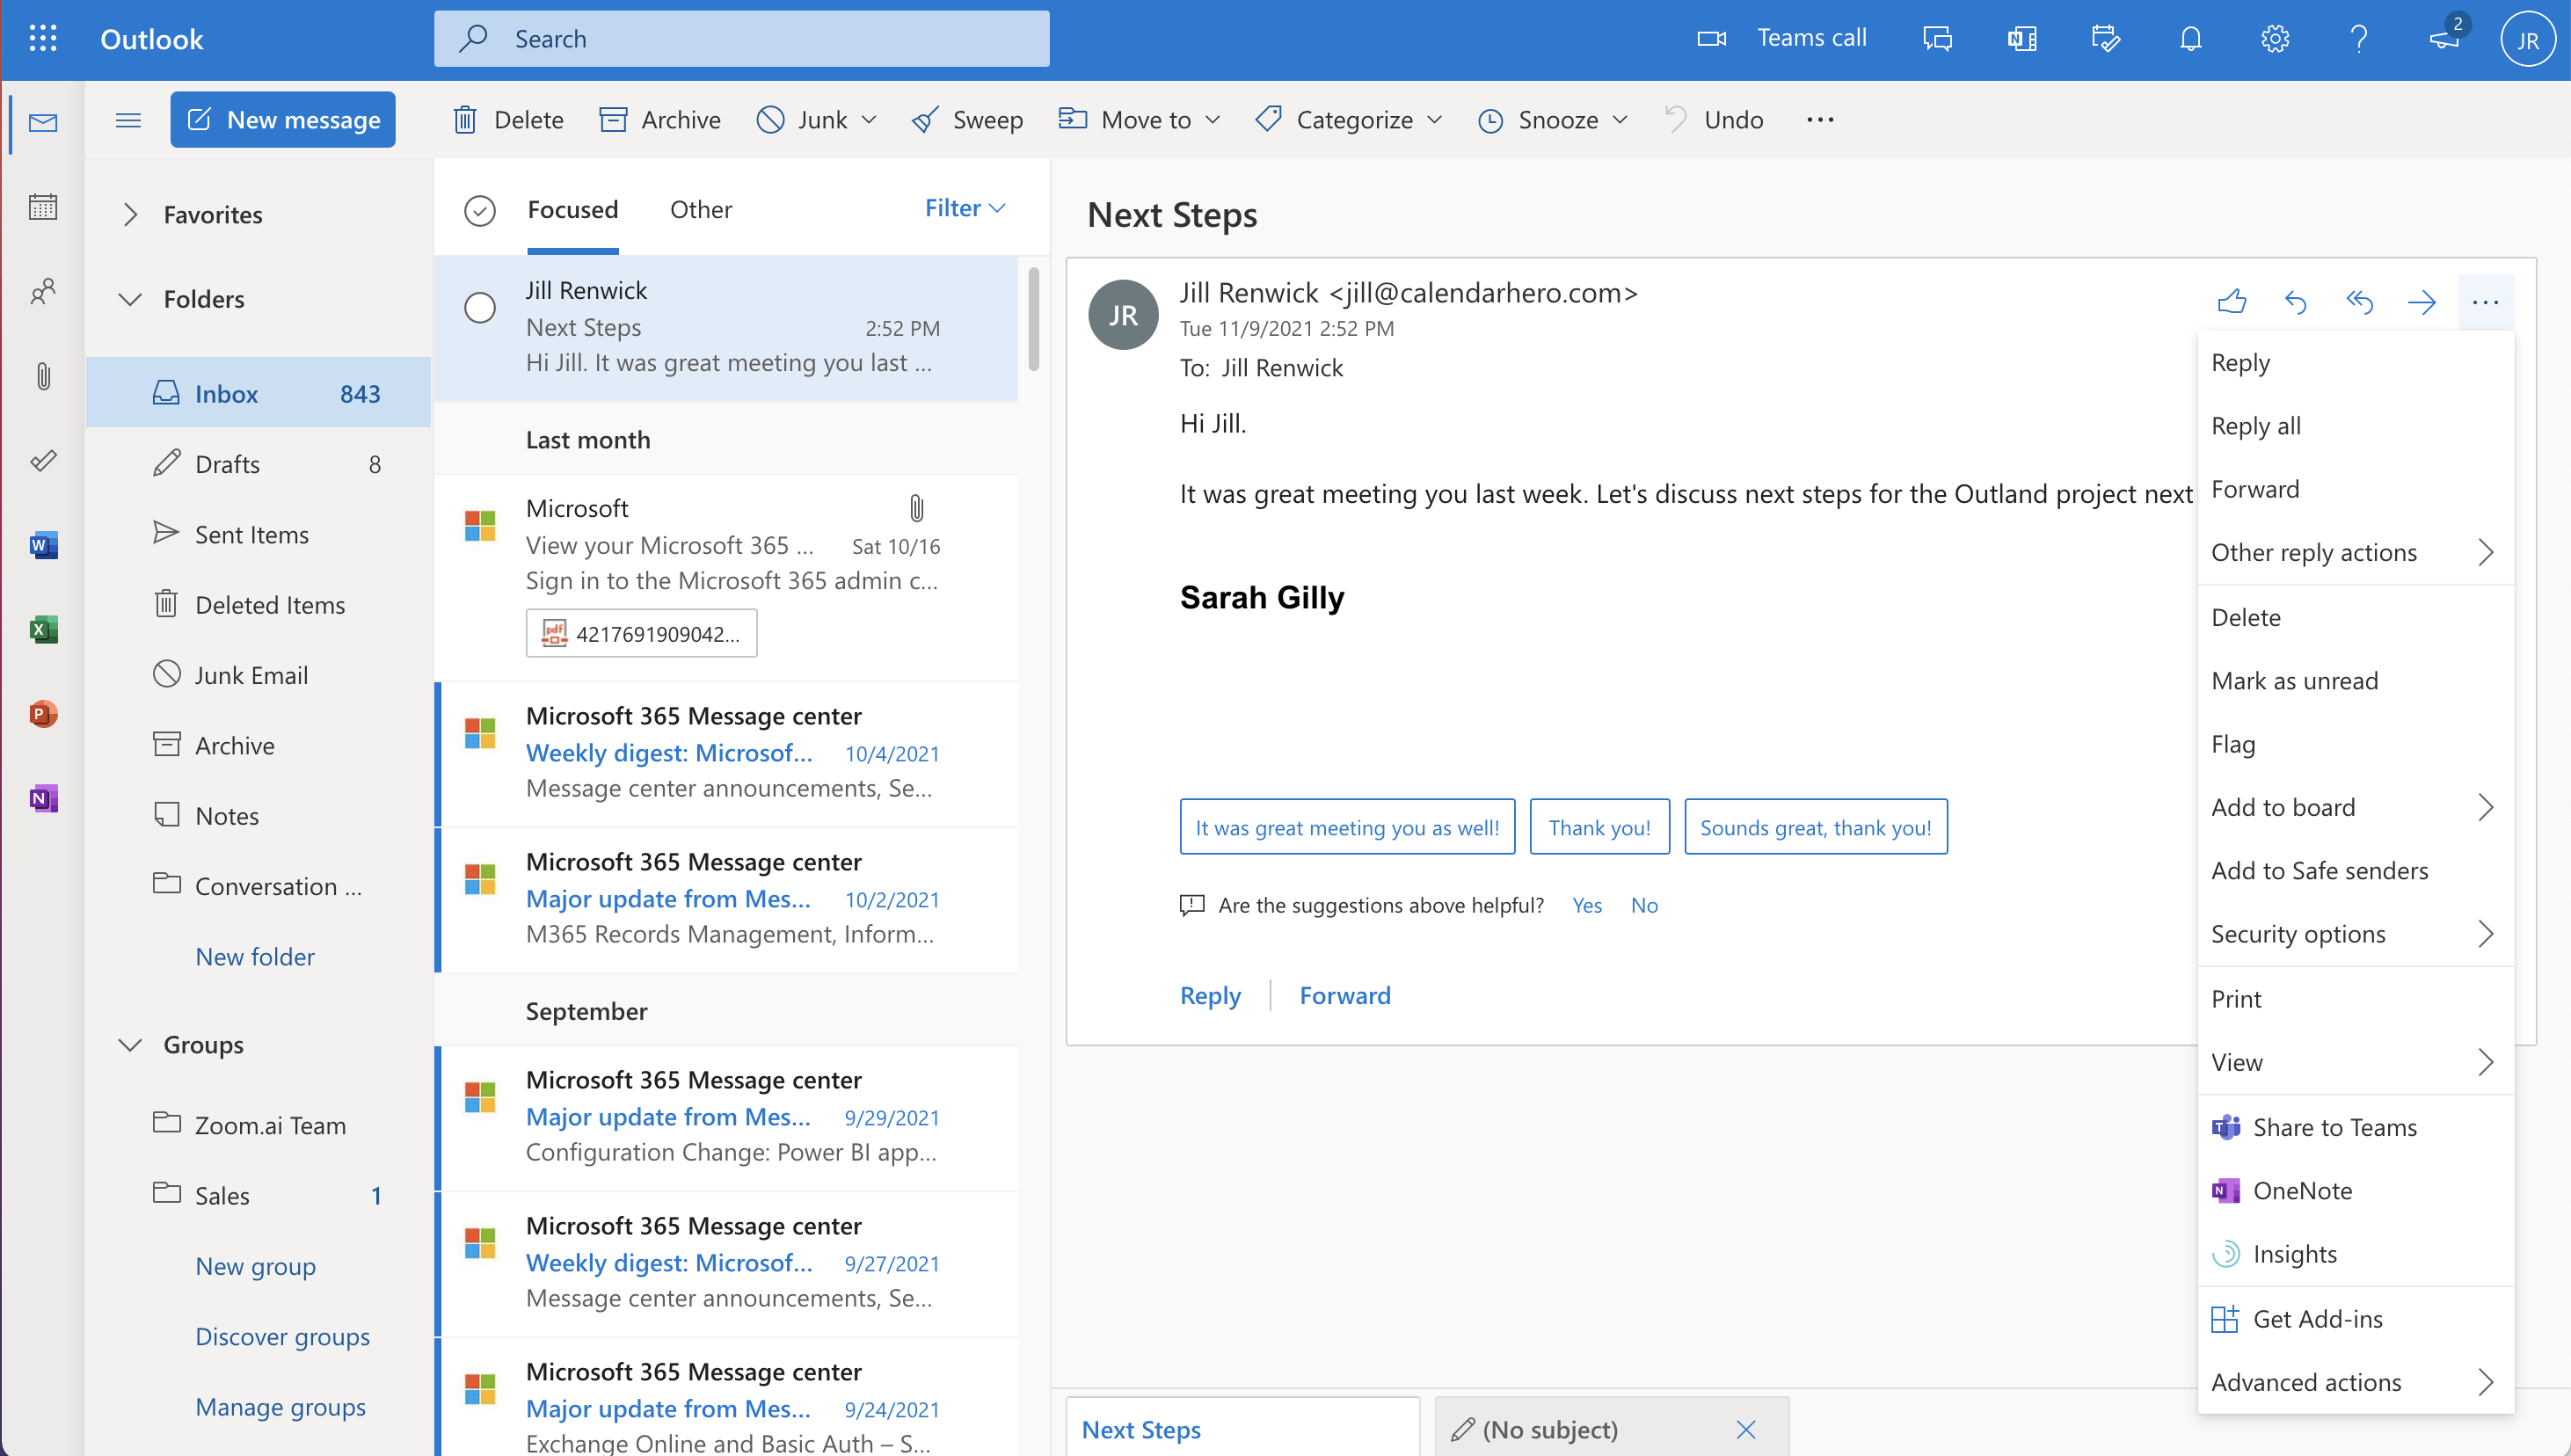Choose Yes for suggestion helpfulness feedback
This screenshot has height=1456, width=2571.
(1587, 905)
